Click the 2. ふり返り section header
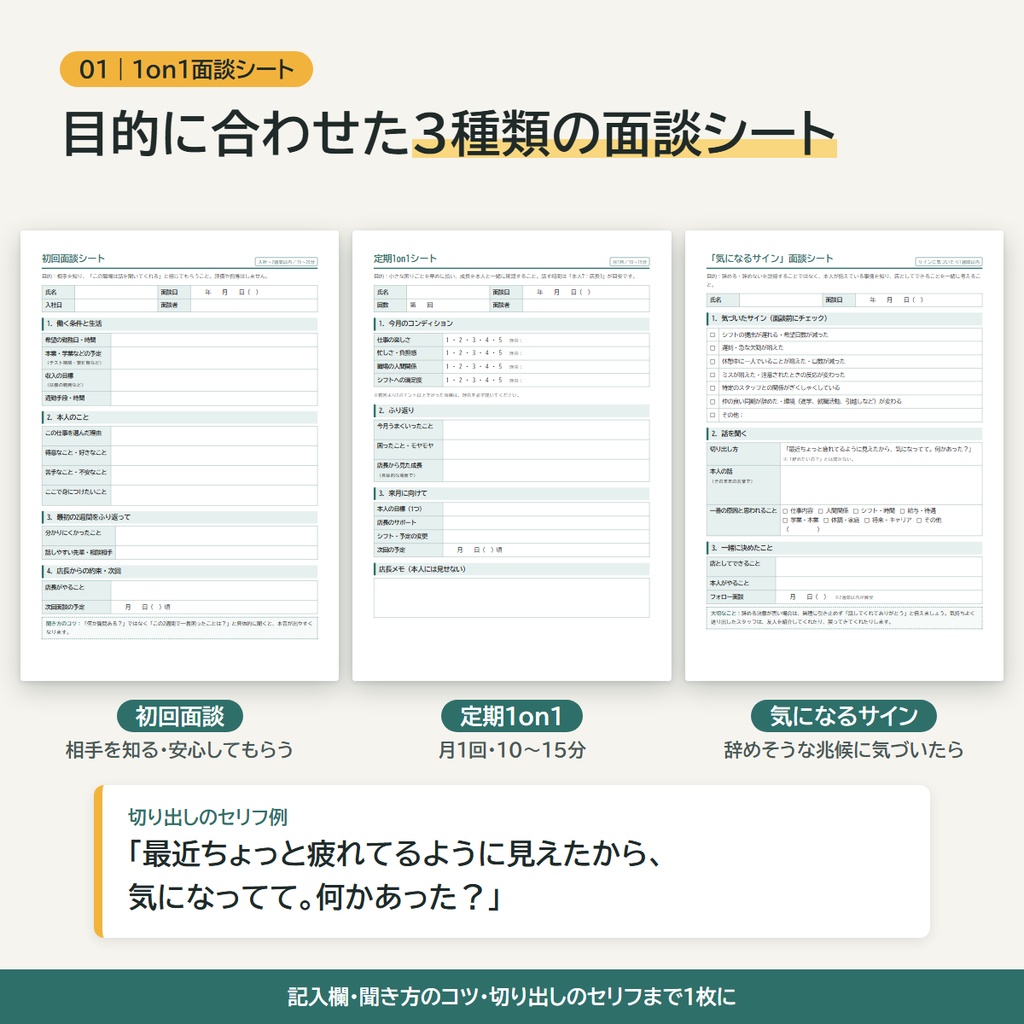Image resolution: width=1024 pixels, height=1024 pixels. click(x=511, y=410)
